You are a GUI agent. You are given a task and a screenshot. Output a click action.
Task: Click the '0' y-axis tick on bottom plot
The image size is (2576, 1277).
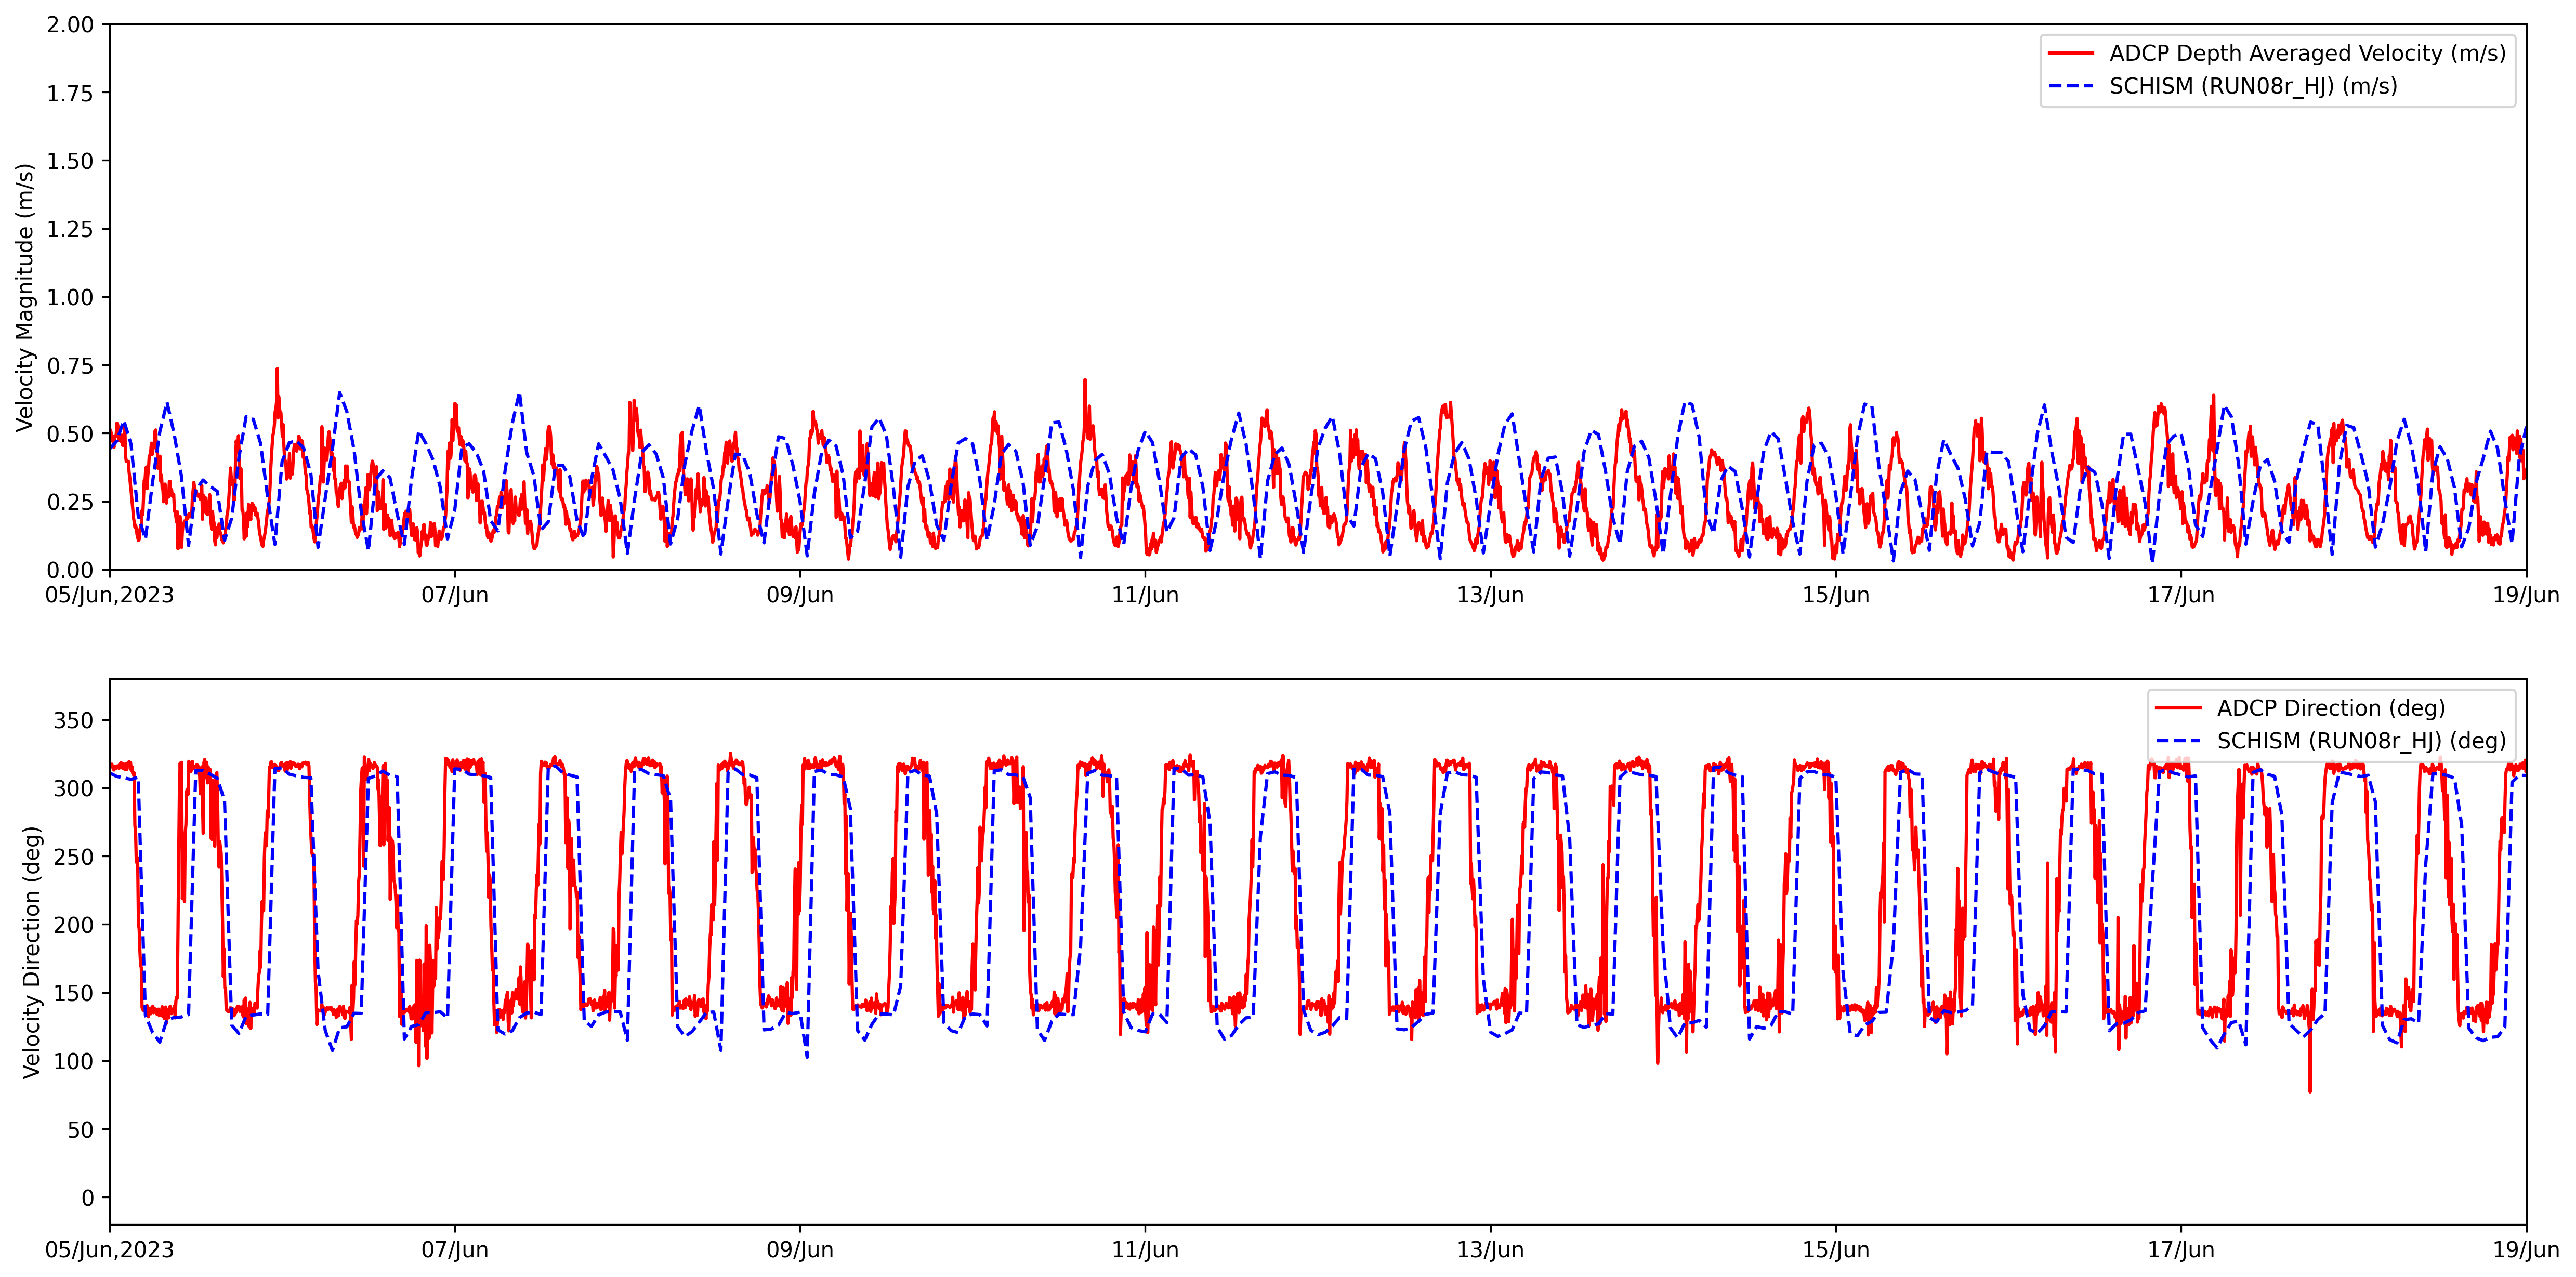click(87, 1197)
